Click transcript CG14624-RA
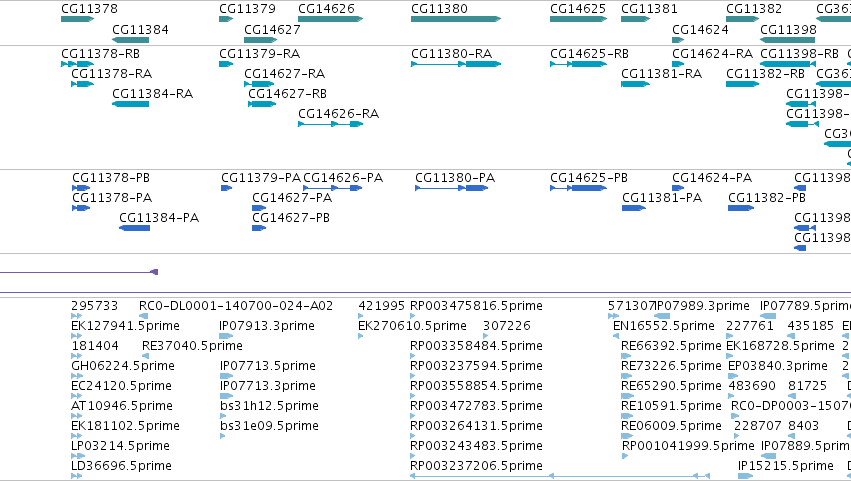Image resolution: width=851 pixels, height=481 pixels. tap(713, 54)
